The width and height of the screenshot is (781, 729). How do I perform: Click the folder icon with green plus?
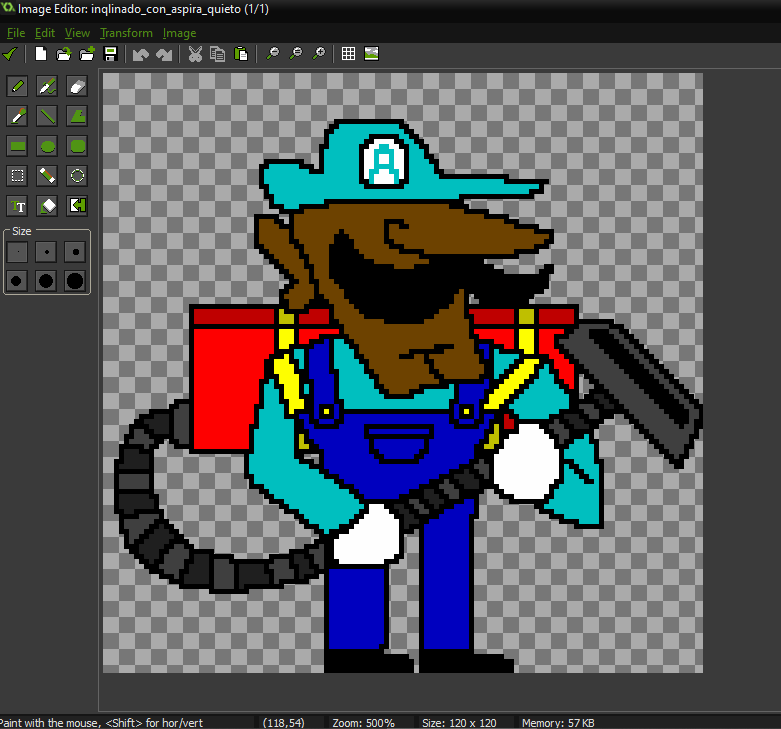pos(87,54)
